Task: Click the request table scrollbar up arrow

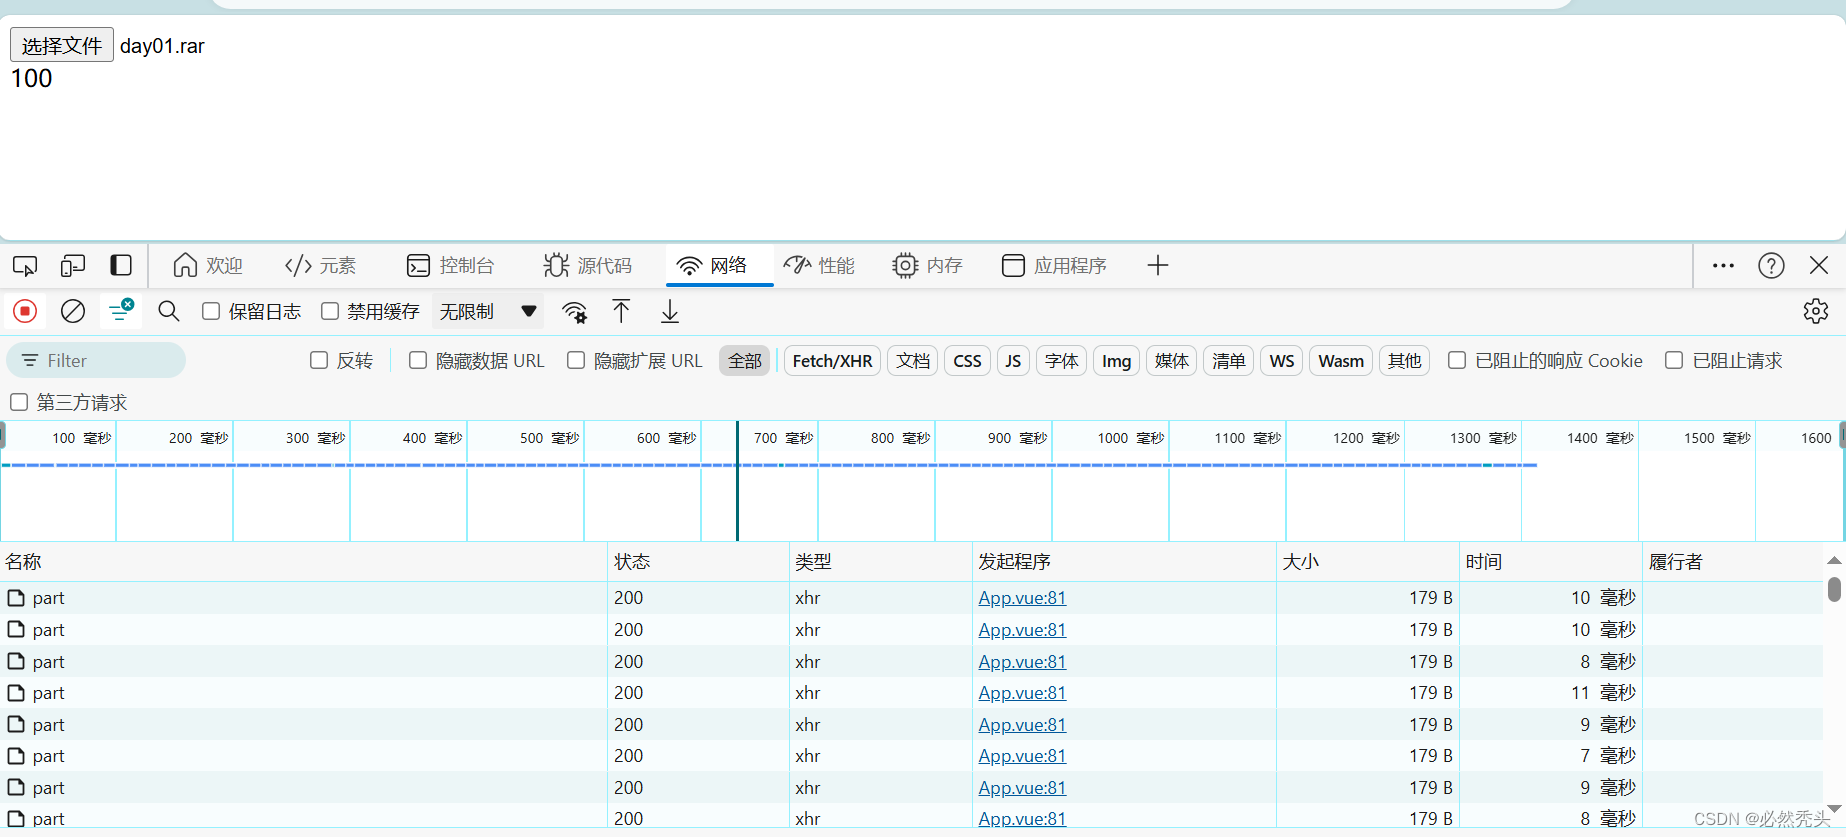Action: [x=1834, y=560]
